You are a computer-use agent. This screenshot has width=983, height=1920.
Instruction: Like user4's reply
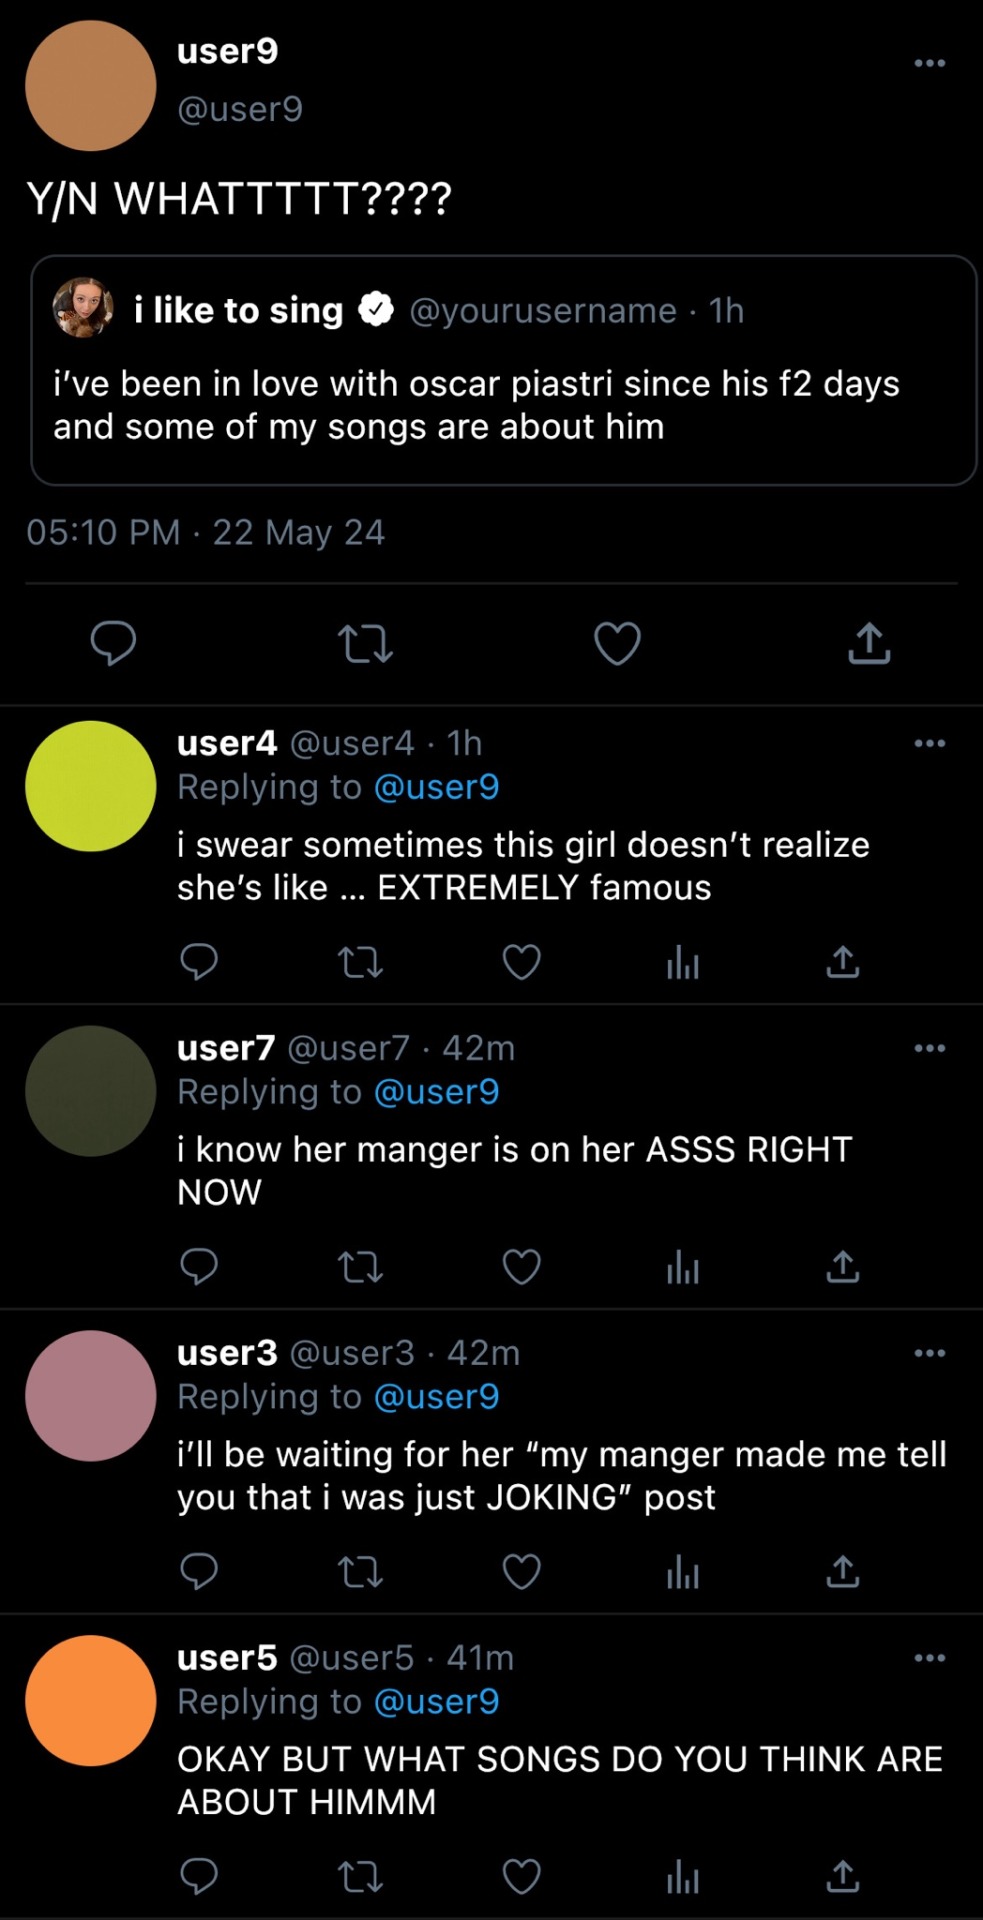pos(521,962)
